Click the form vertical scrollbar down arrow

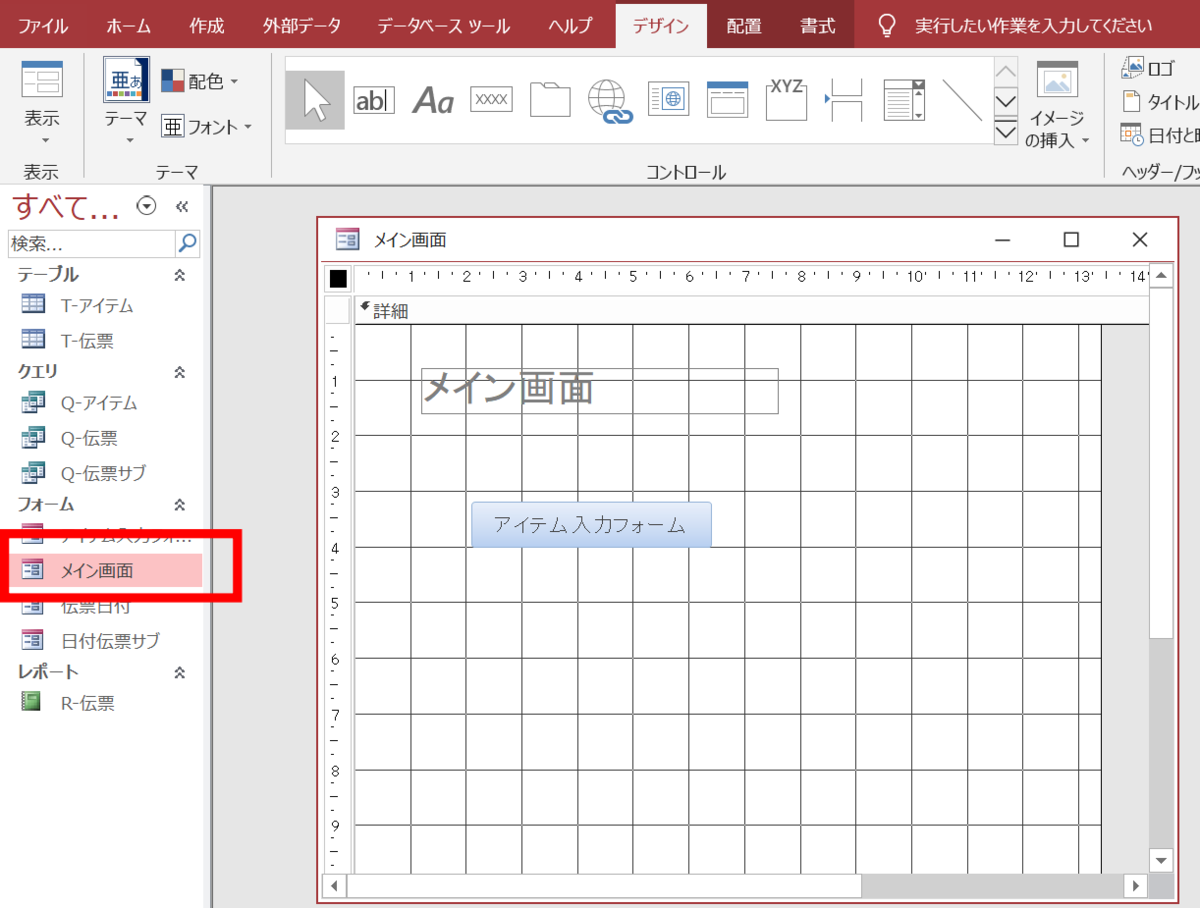(1160, 860)
